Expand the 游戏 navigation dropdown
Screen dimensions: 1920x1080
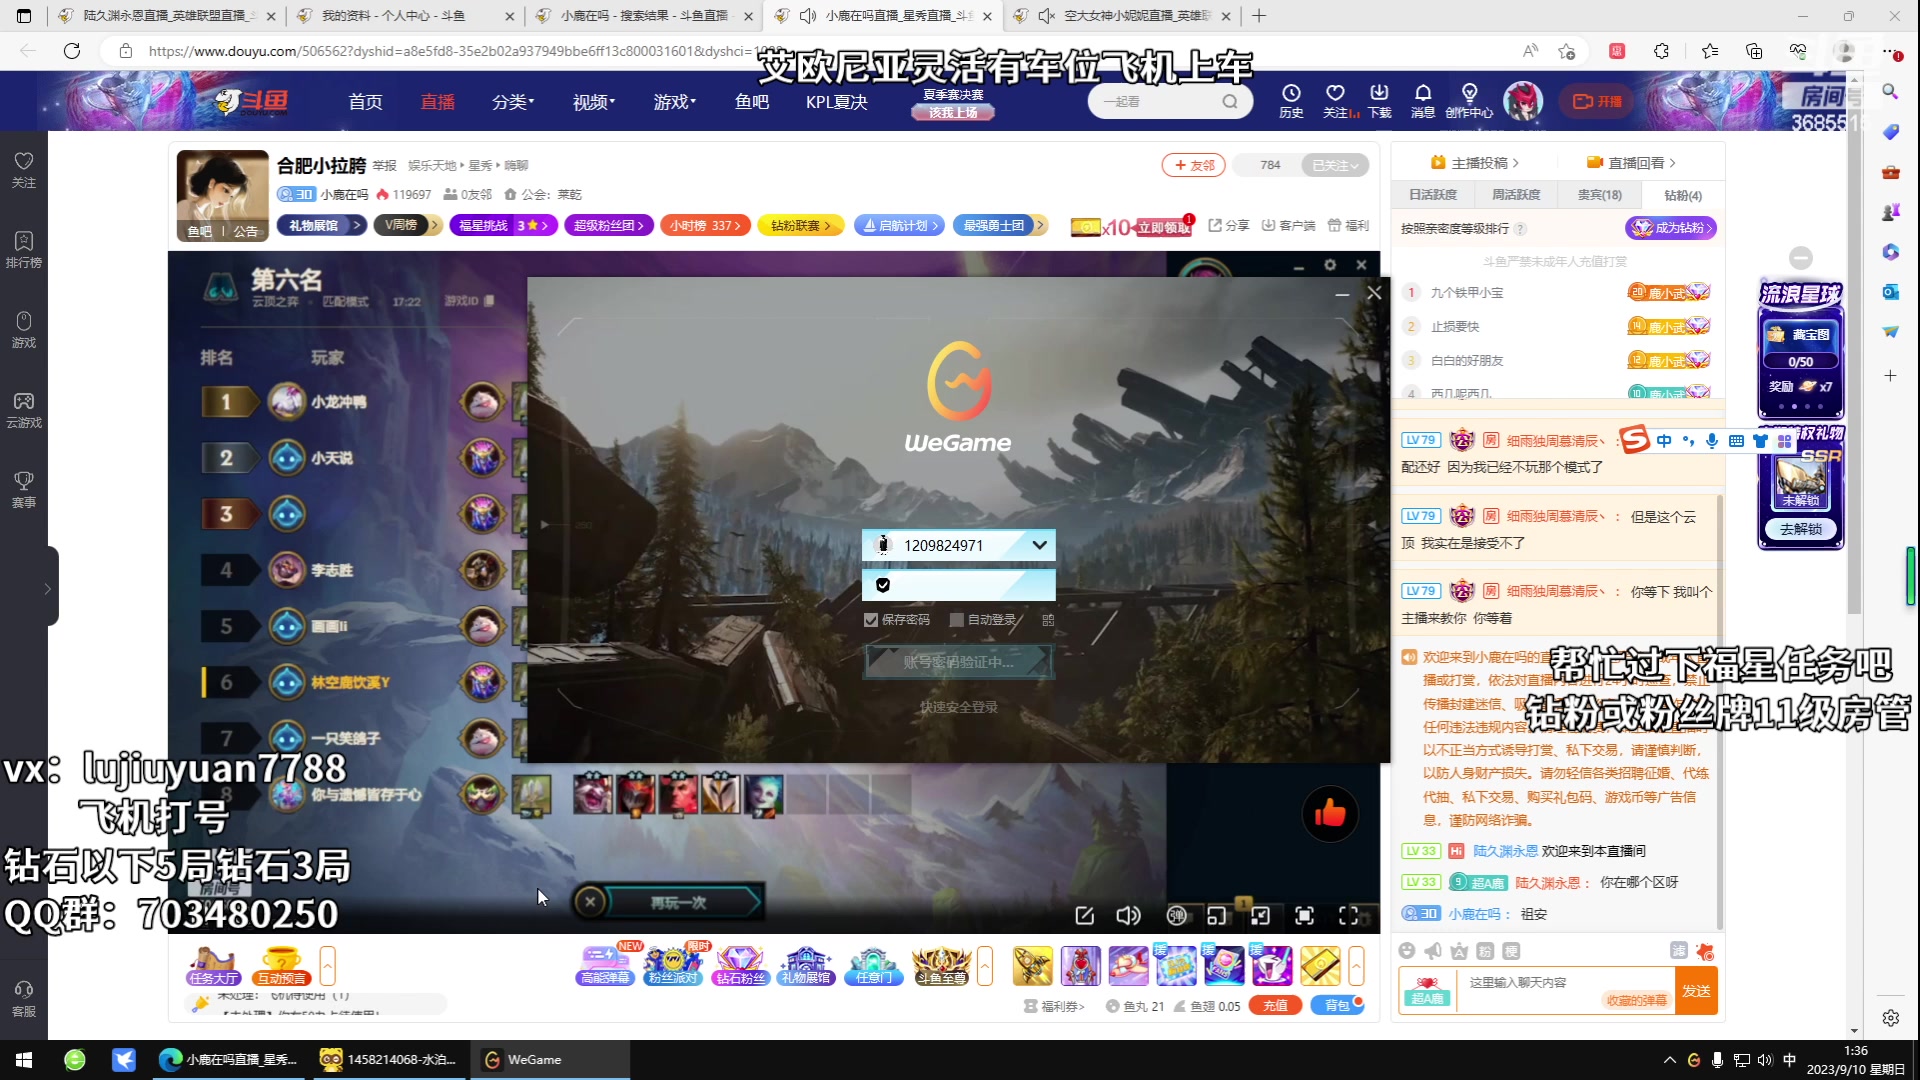(x=675, y=101)
